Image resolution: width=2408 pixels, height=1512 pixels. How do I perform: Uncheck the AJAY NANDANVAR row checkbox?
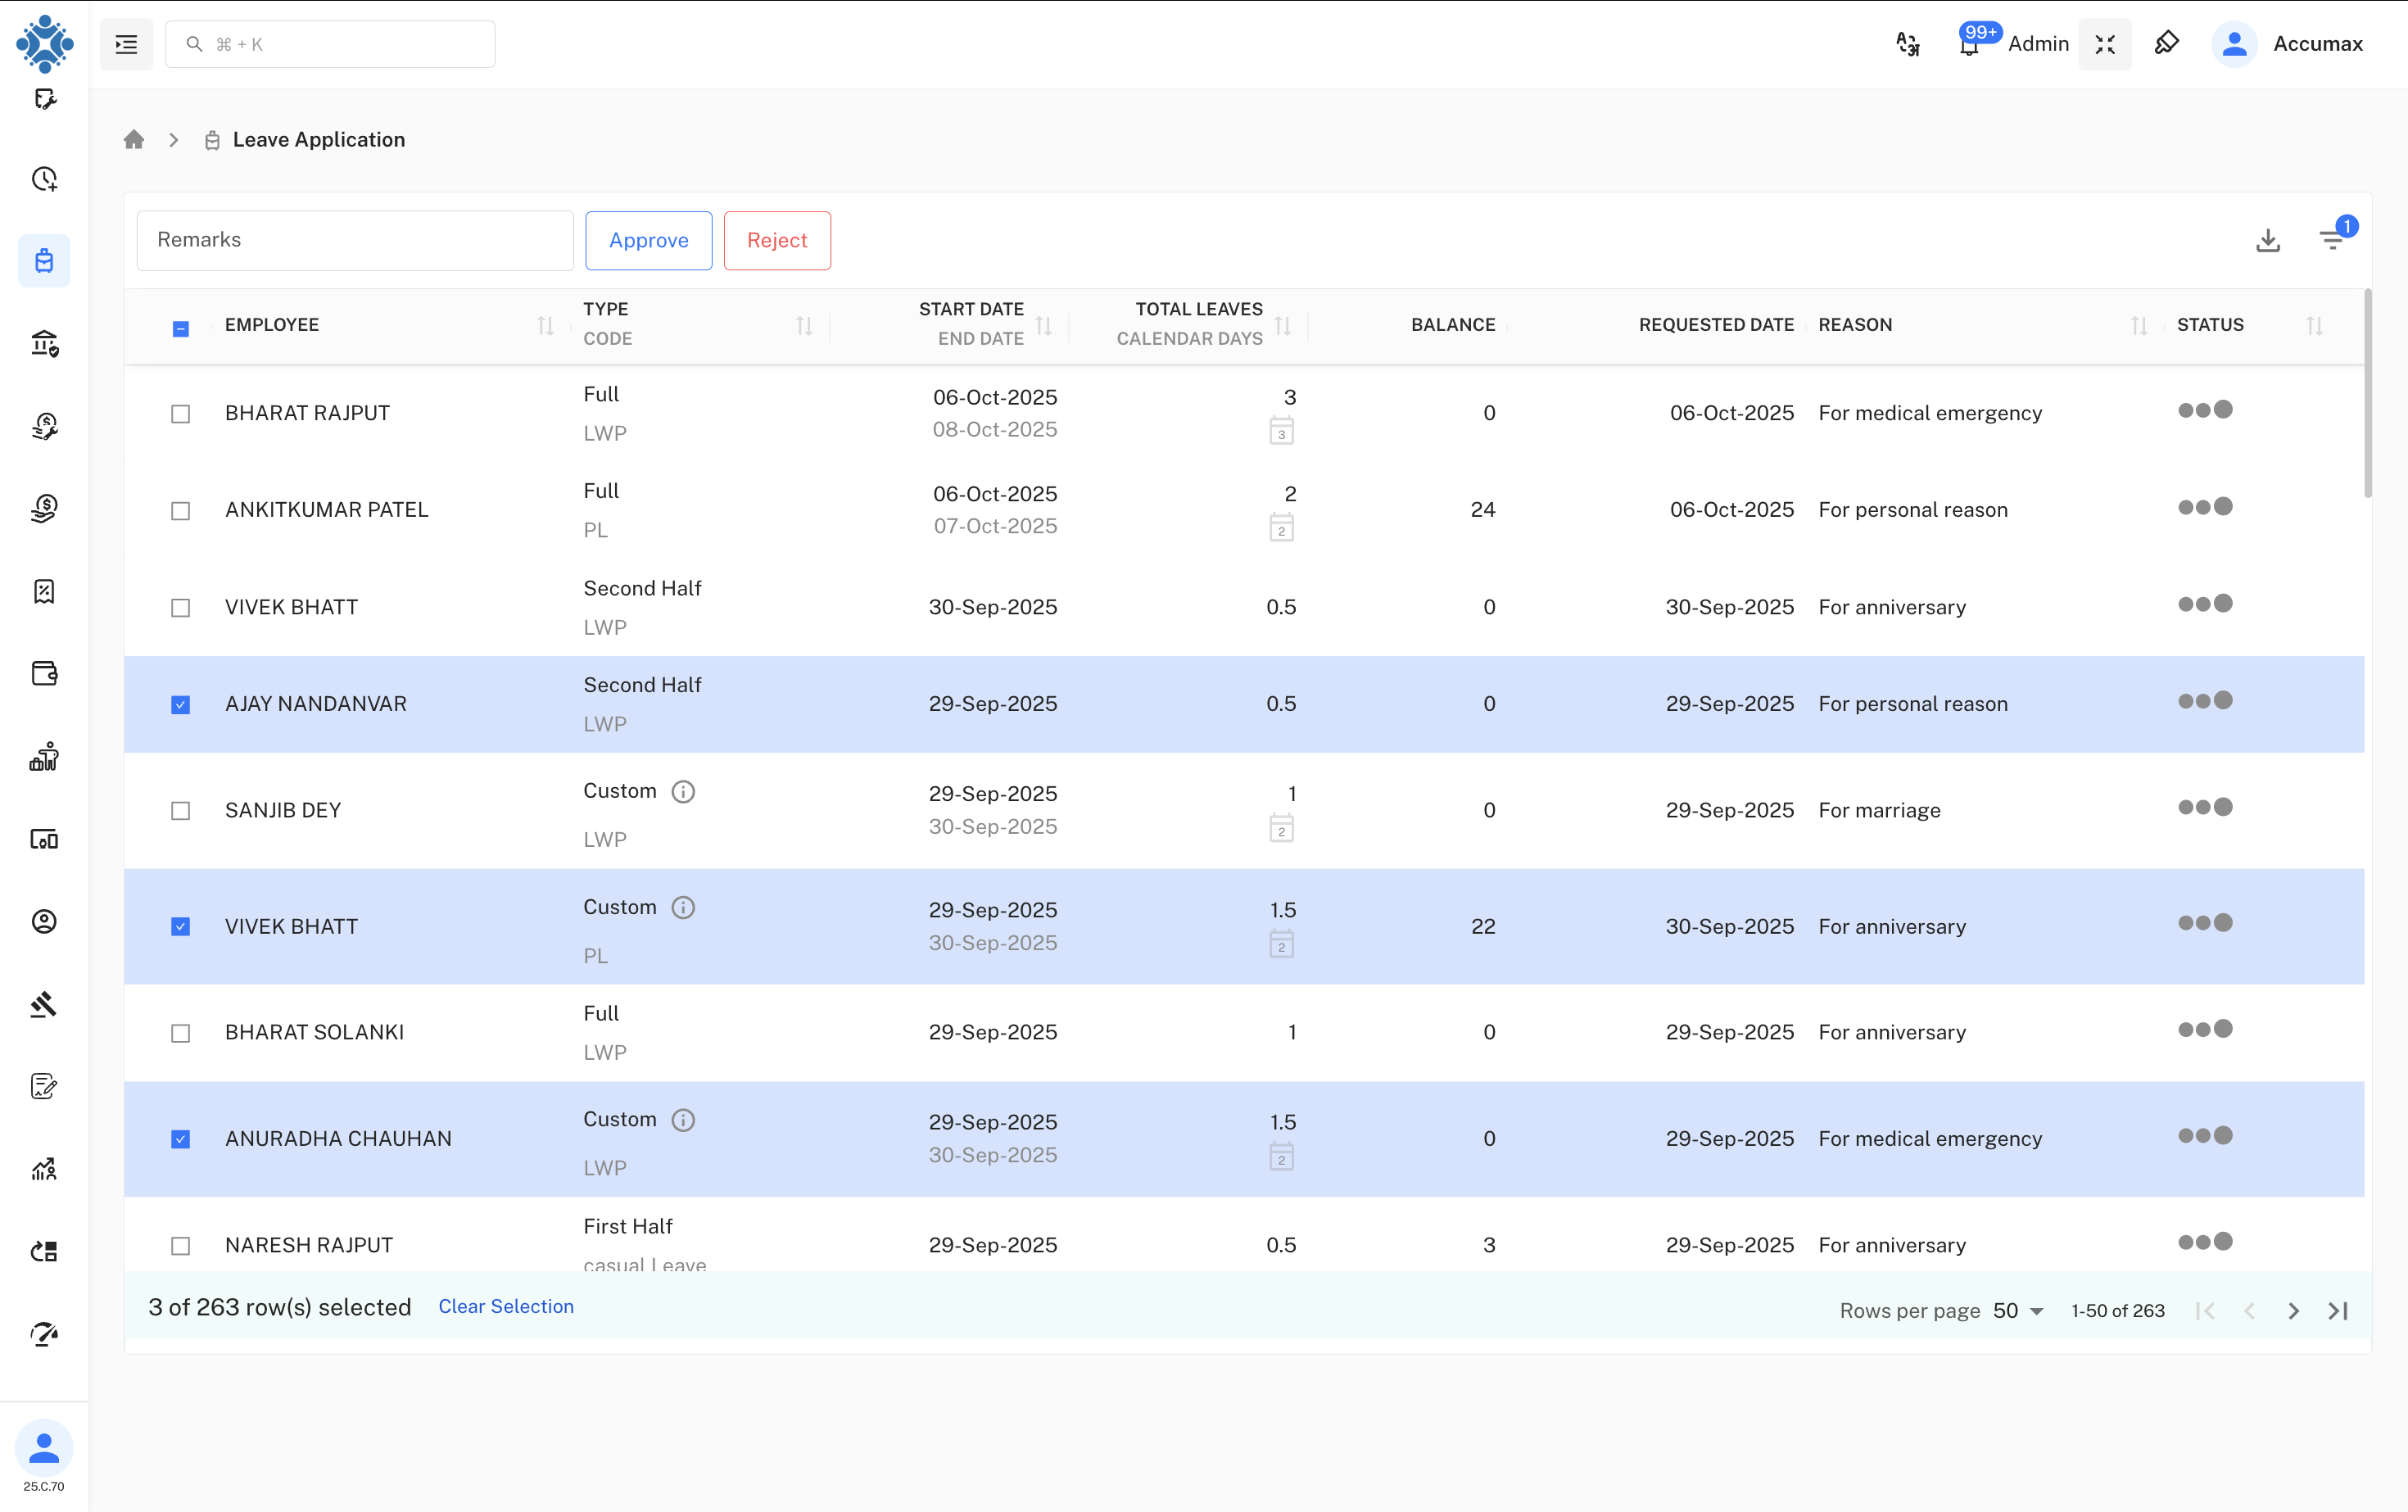click(180, 705)
